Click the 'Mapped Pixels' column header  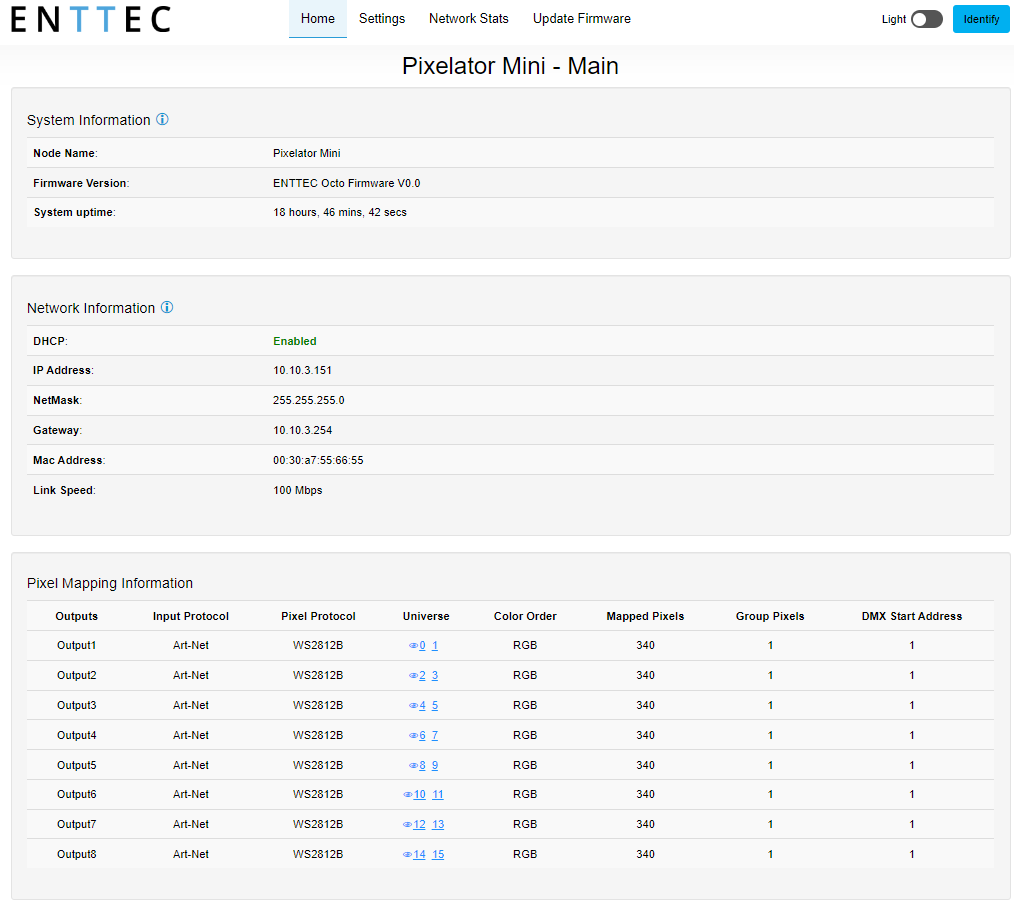pos(645,616)
